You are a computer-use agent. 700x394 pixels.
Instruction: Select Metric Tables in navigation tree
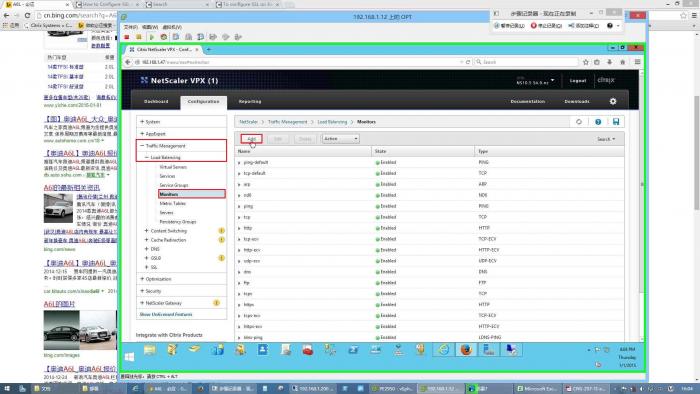coord(173,203)
